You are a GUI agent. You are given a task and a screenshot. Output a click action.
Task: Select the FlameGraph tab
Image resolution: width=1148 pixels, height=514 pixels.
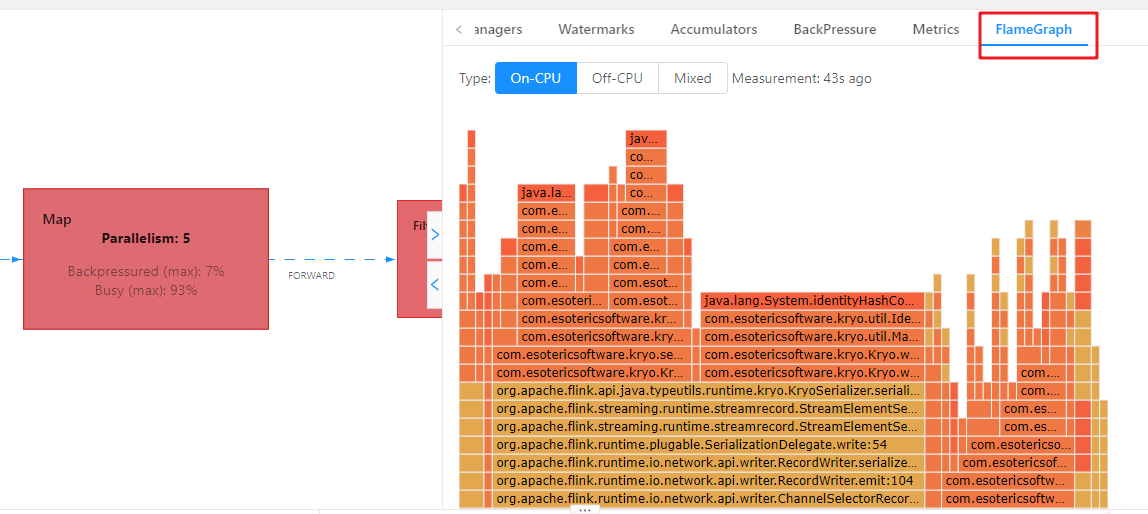click(1034, 30)
